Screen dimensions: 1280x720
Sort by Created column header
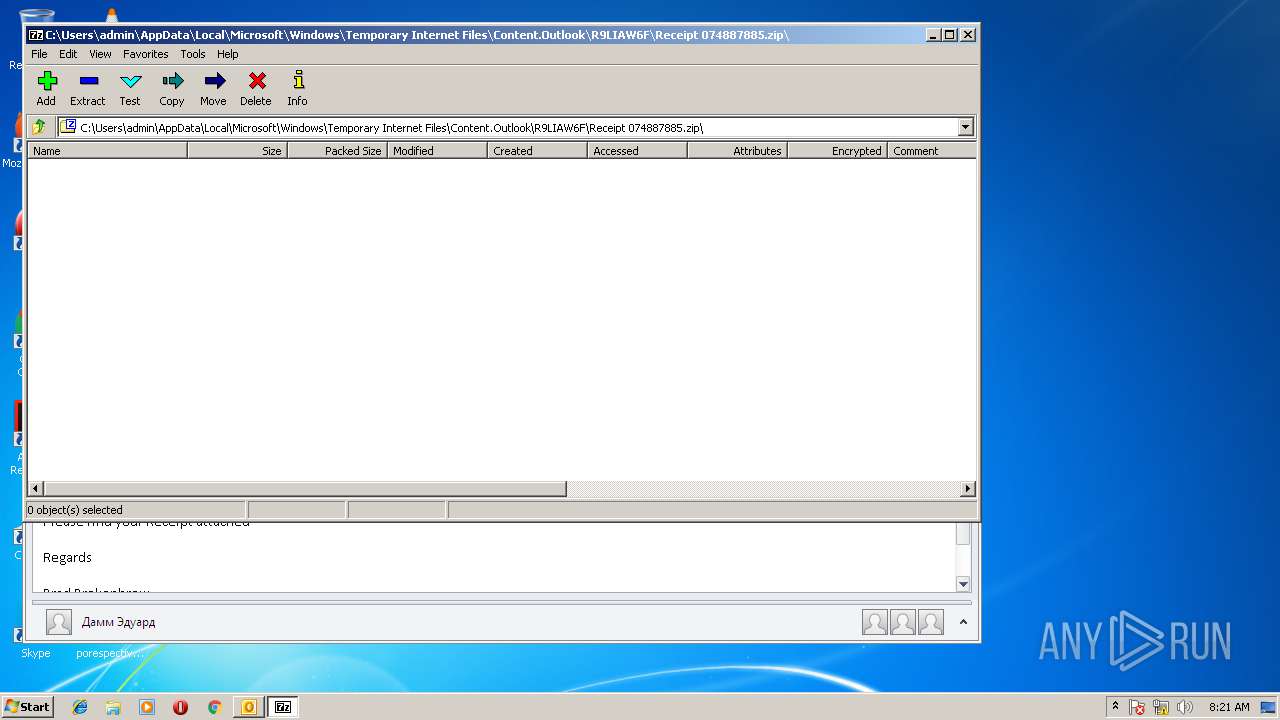(x=537, y=151)
